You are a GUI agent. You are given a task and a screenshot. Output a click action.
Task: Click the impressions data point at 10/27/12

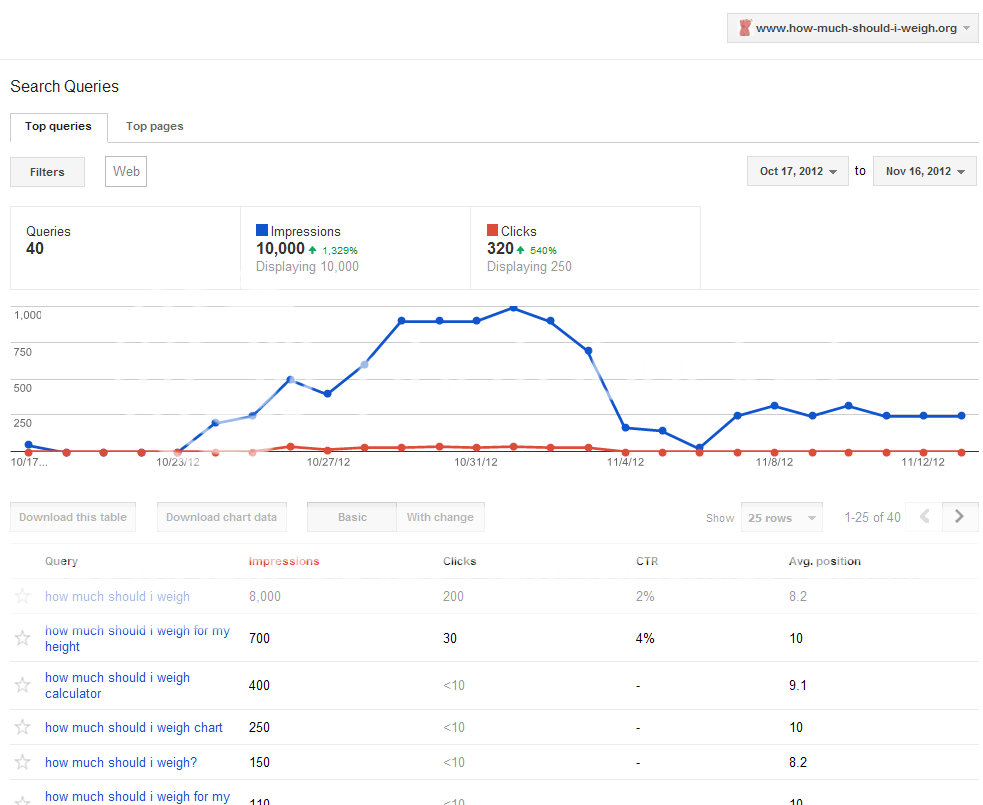(x=327, y=394)
